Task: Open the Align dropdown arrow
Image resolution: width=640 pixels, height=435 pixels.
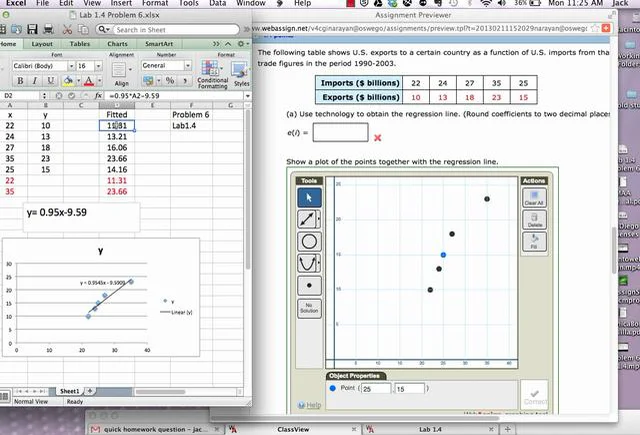Action: [x=130, y=69]
